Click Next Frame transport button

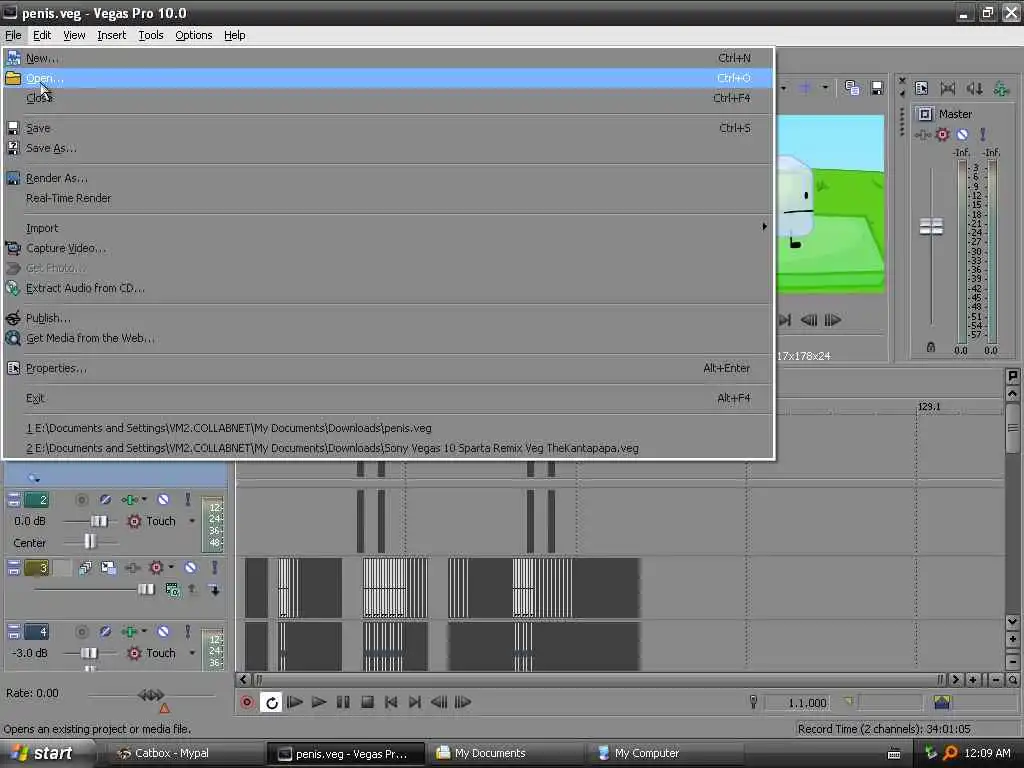coord(463,703)
